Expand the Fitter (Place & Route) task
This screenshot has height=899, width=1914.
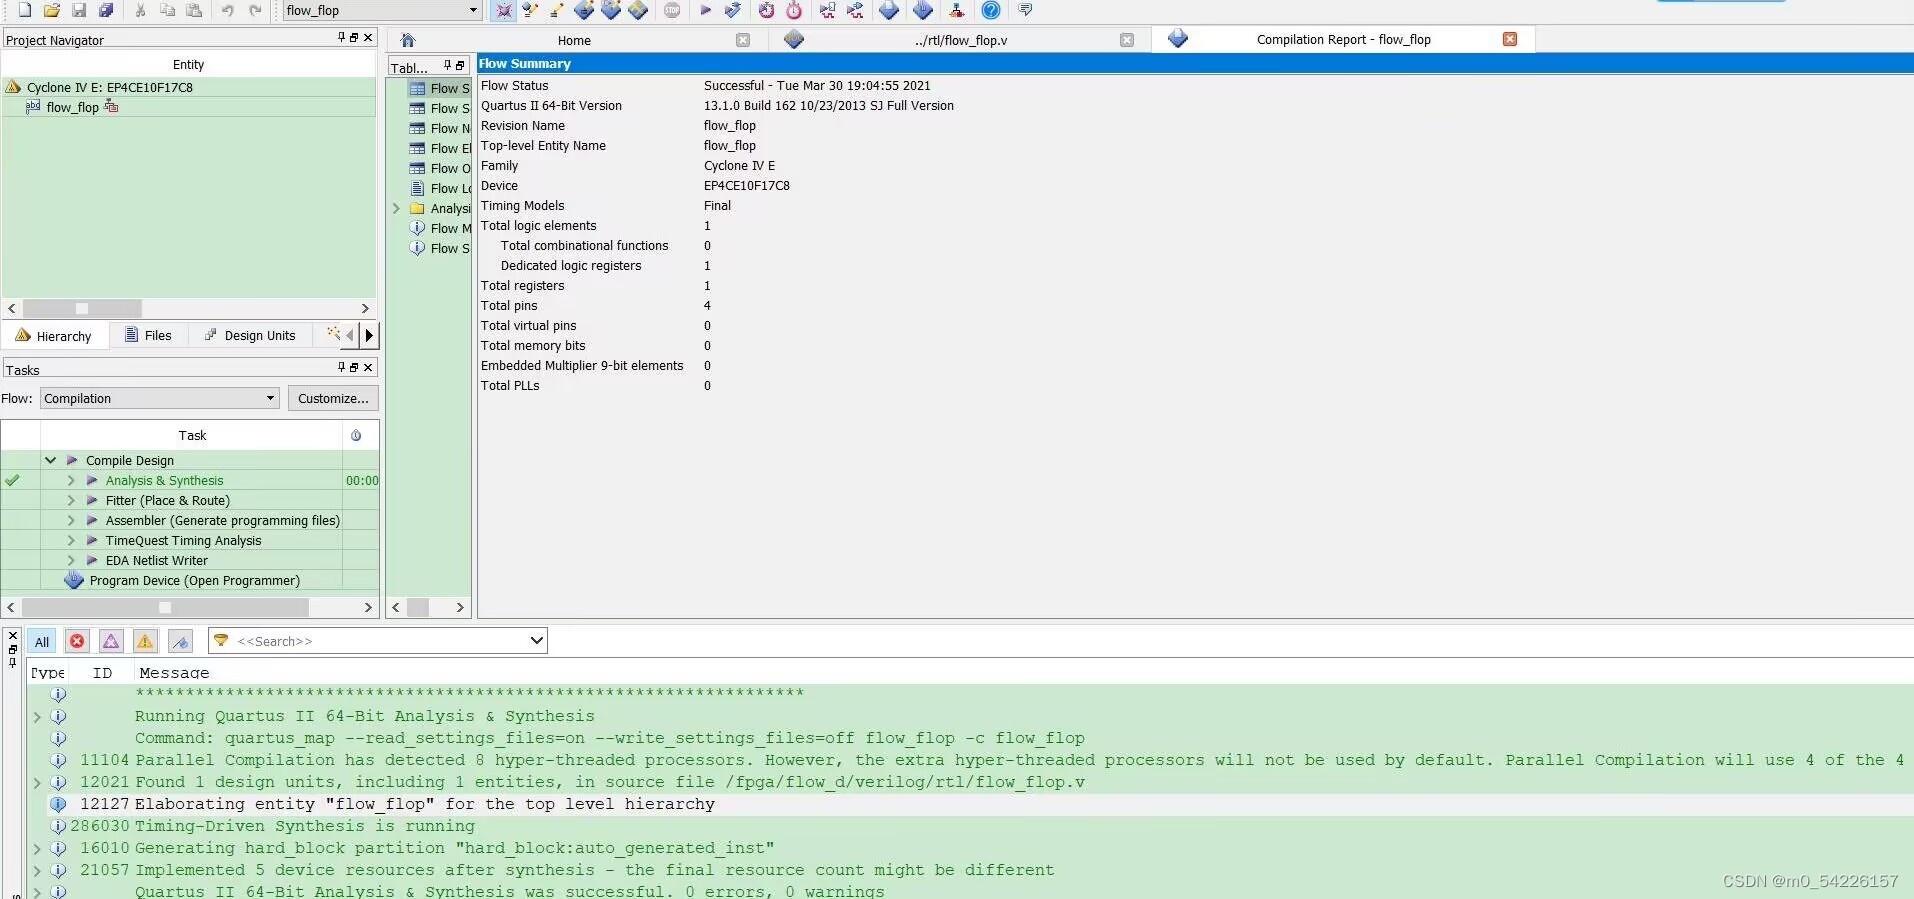coord(71,500)
